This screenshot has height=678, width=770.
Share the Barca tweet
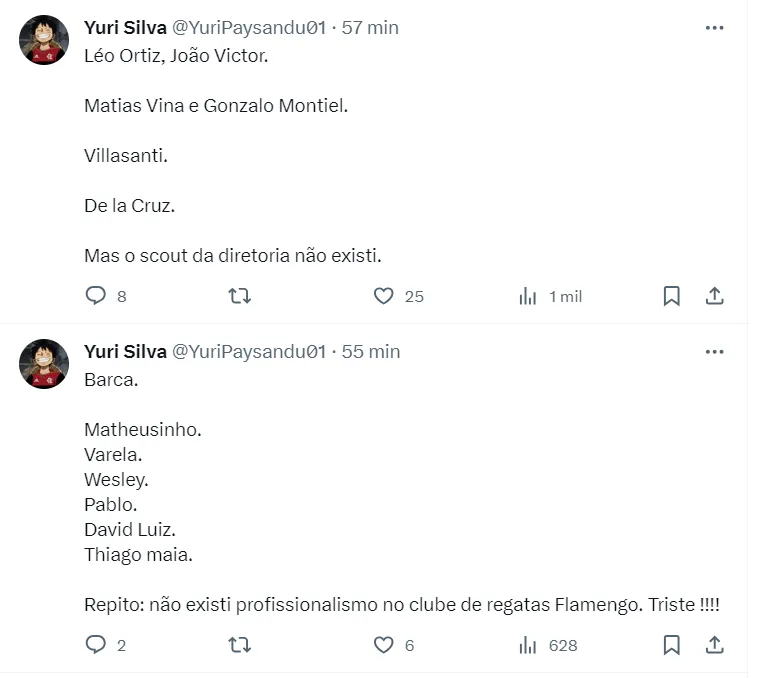[715, 645]
